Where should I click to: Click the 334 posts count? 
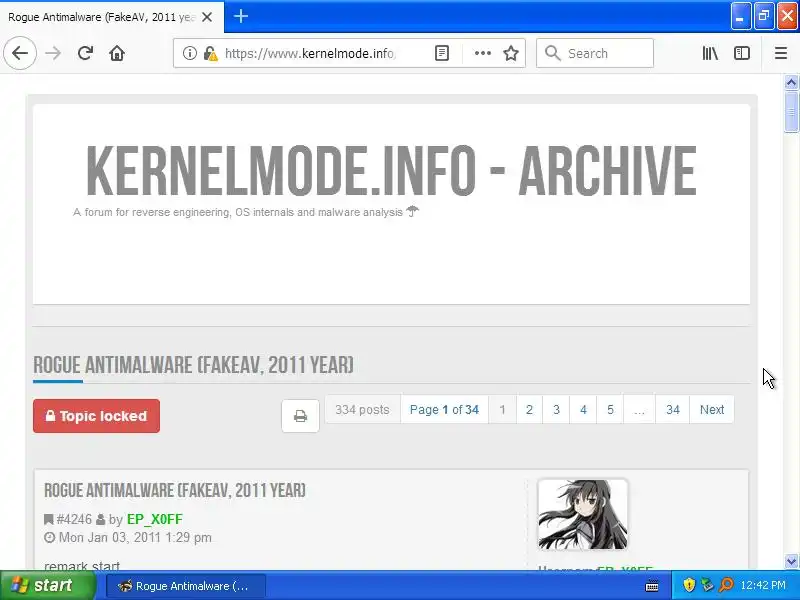(x=362, y=410)
